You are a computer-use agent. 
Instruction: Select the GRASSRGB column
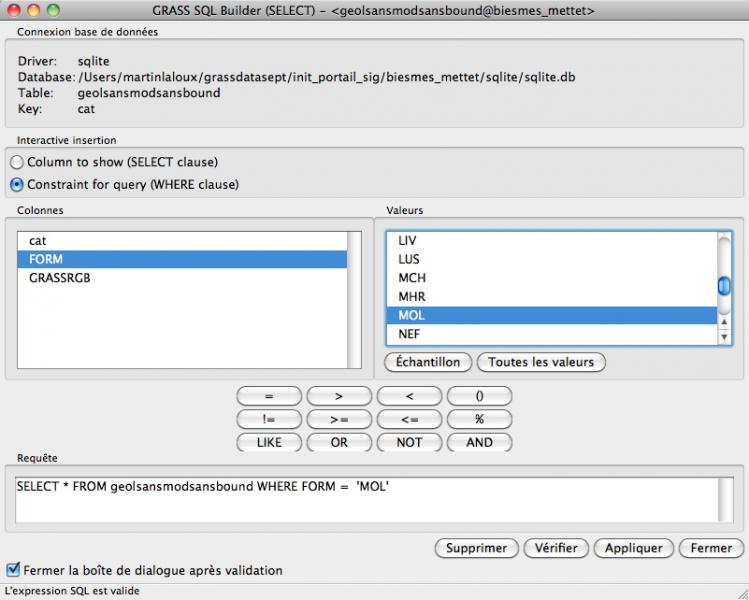[60, 278]
